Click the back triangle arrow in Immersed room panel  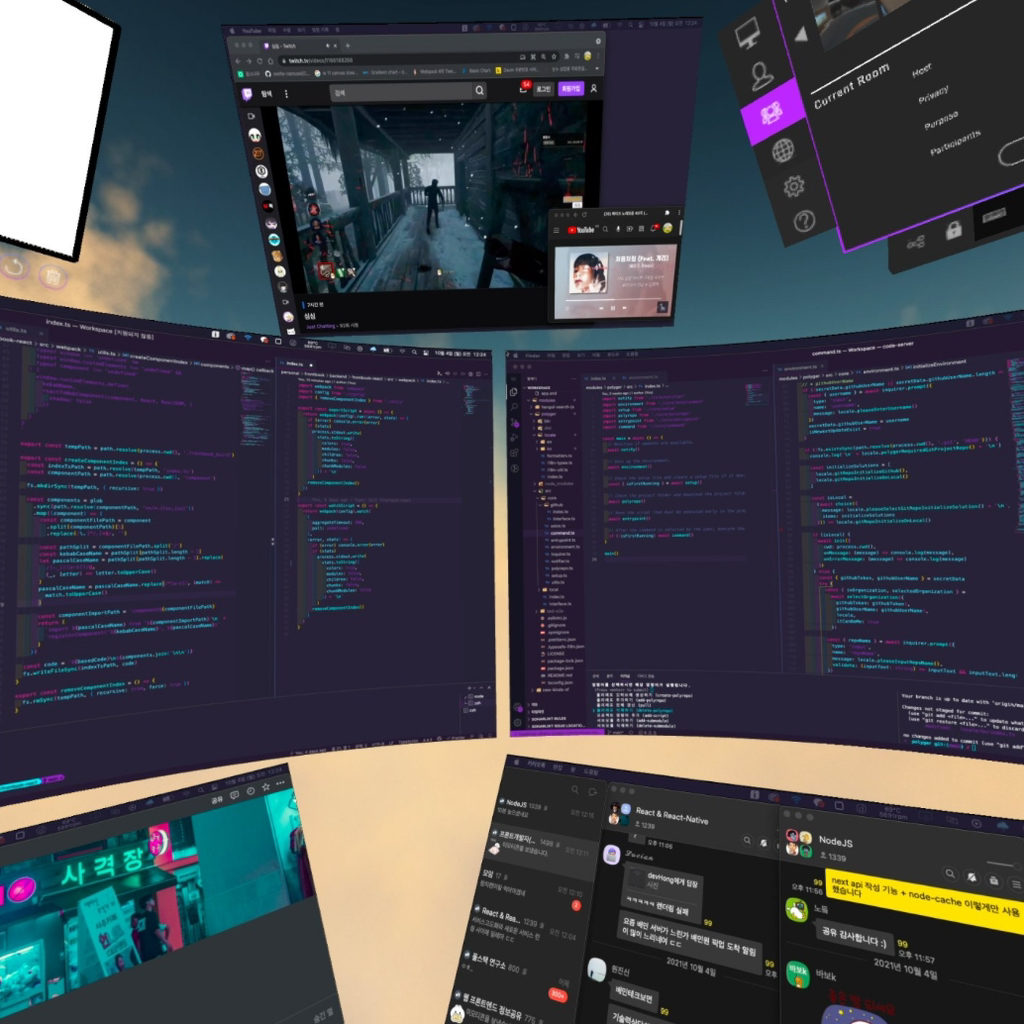point(801,34)
